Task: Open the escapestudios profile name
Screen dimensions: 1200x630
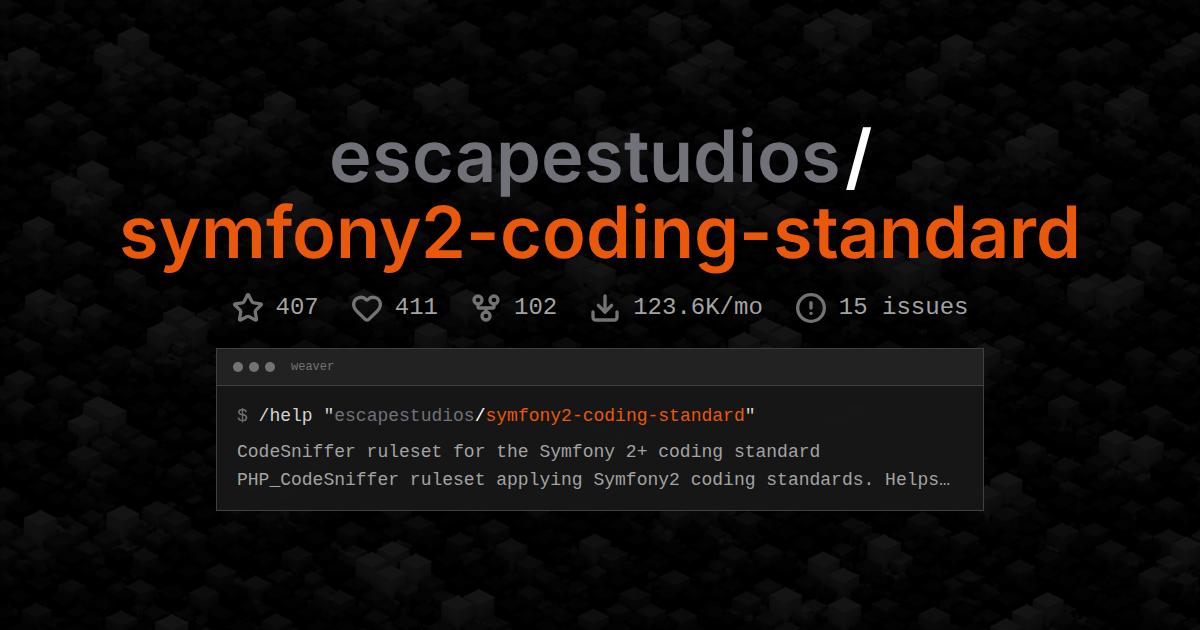Action: (x=586, y=160)
